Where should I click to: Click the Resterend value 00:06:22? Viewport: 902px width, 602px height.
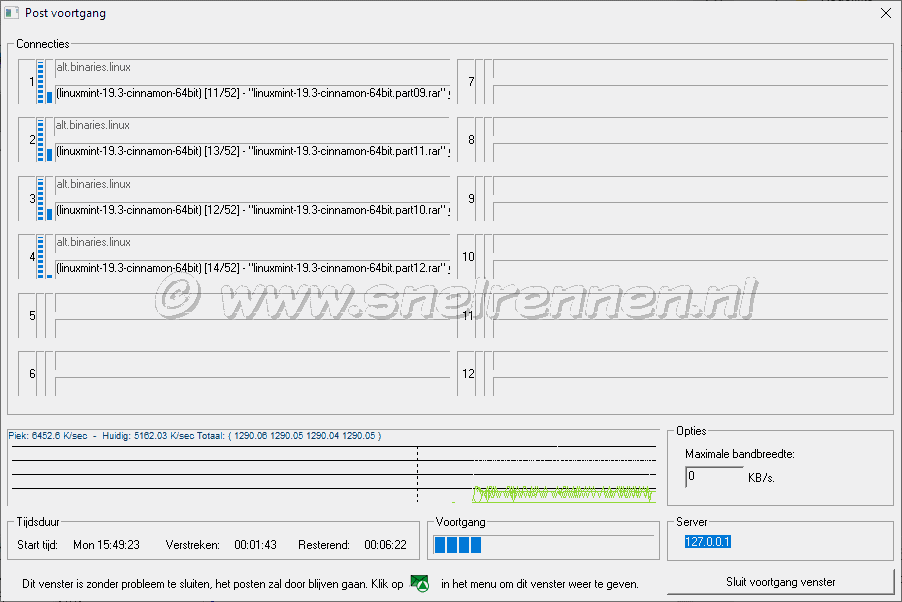tap(385, 545)
